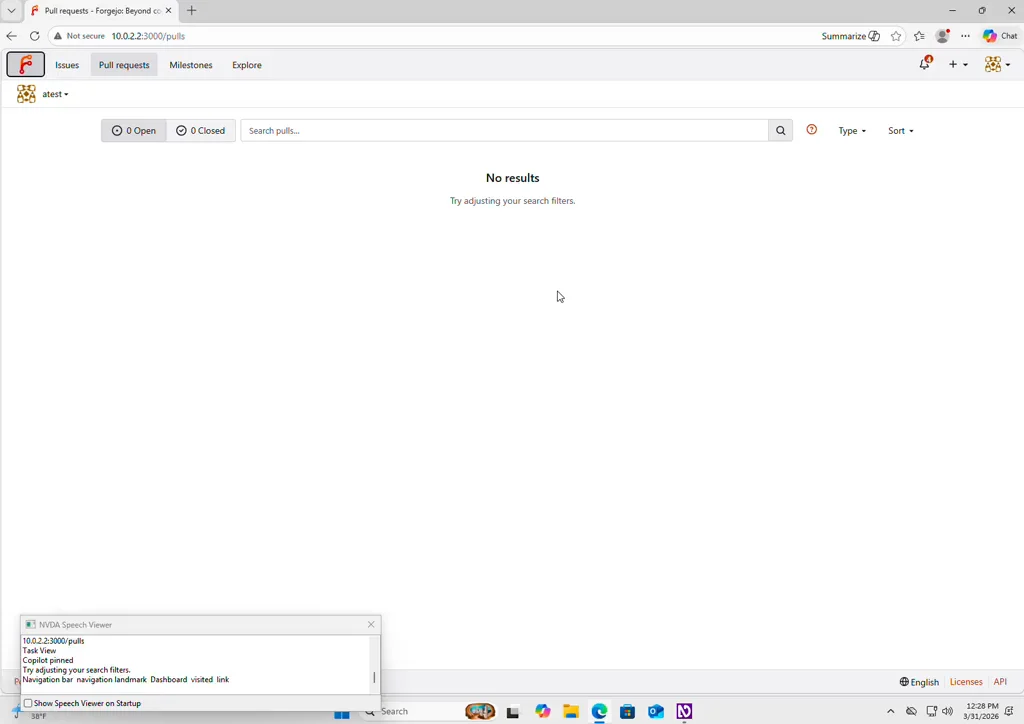
Task: Open browser profile avatar icon
Action: pos(942,36)
